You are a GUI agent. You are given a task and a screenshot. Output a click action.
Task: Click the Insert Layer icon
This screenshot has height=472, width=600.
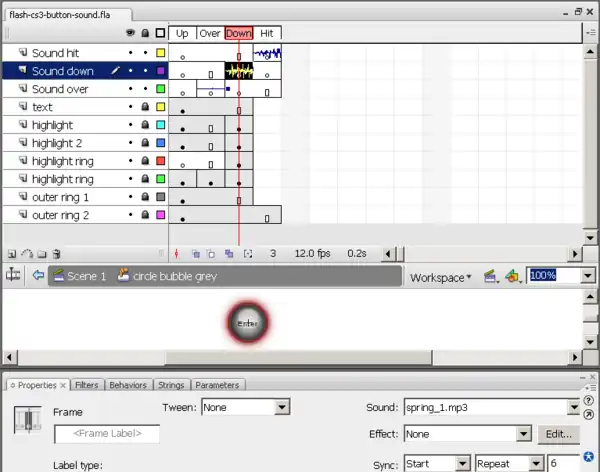12,254
